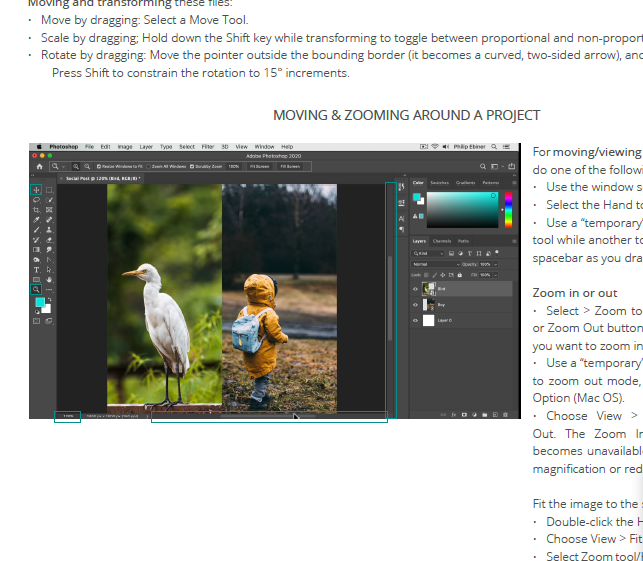This screenshot has width=643, height=561.
Task: Select the Move tool in the toolbox
Action: click(36, 189)
